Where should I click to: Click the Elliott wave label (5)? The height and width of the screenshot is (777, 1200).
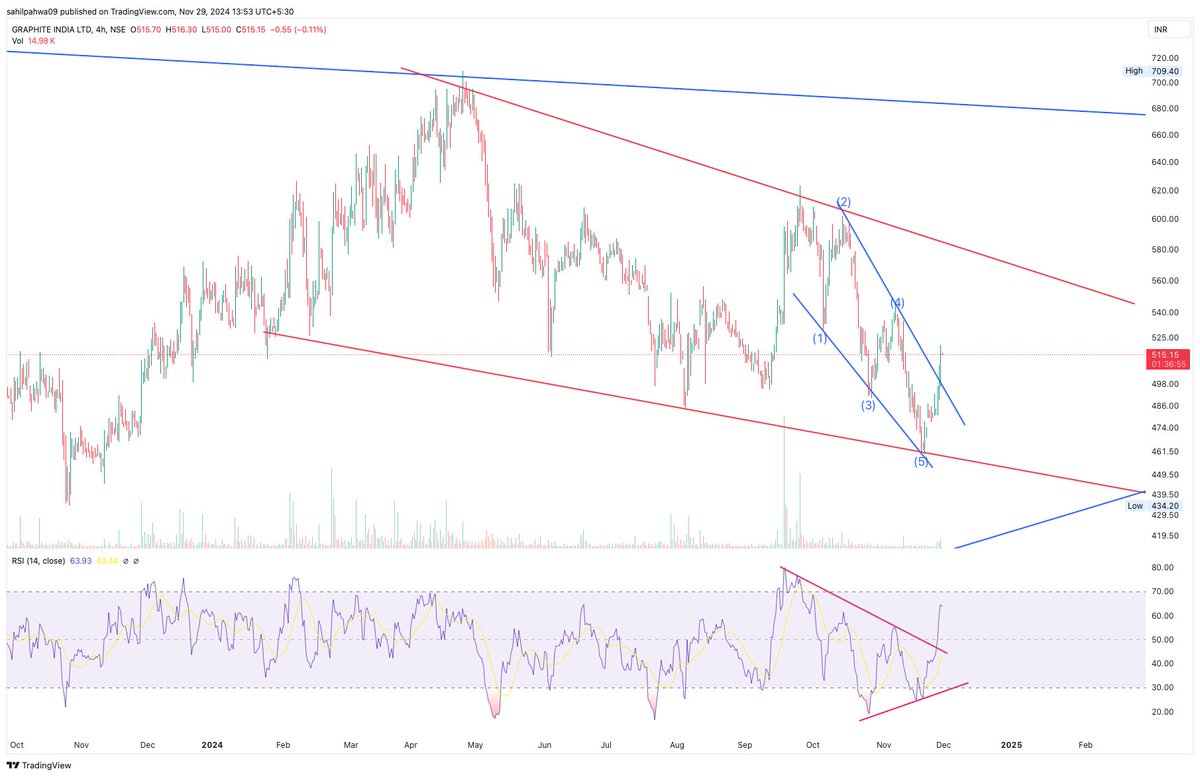[x=921, y=461]
